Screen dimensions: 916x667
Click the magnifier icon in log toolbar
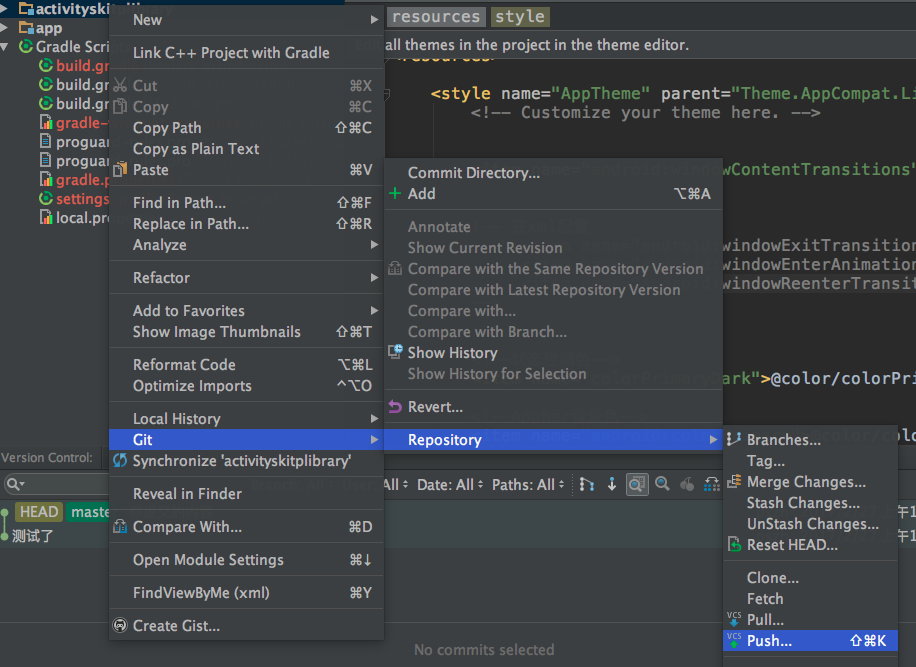pos(662,484)
